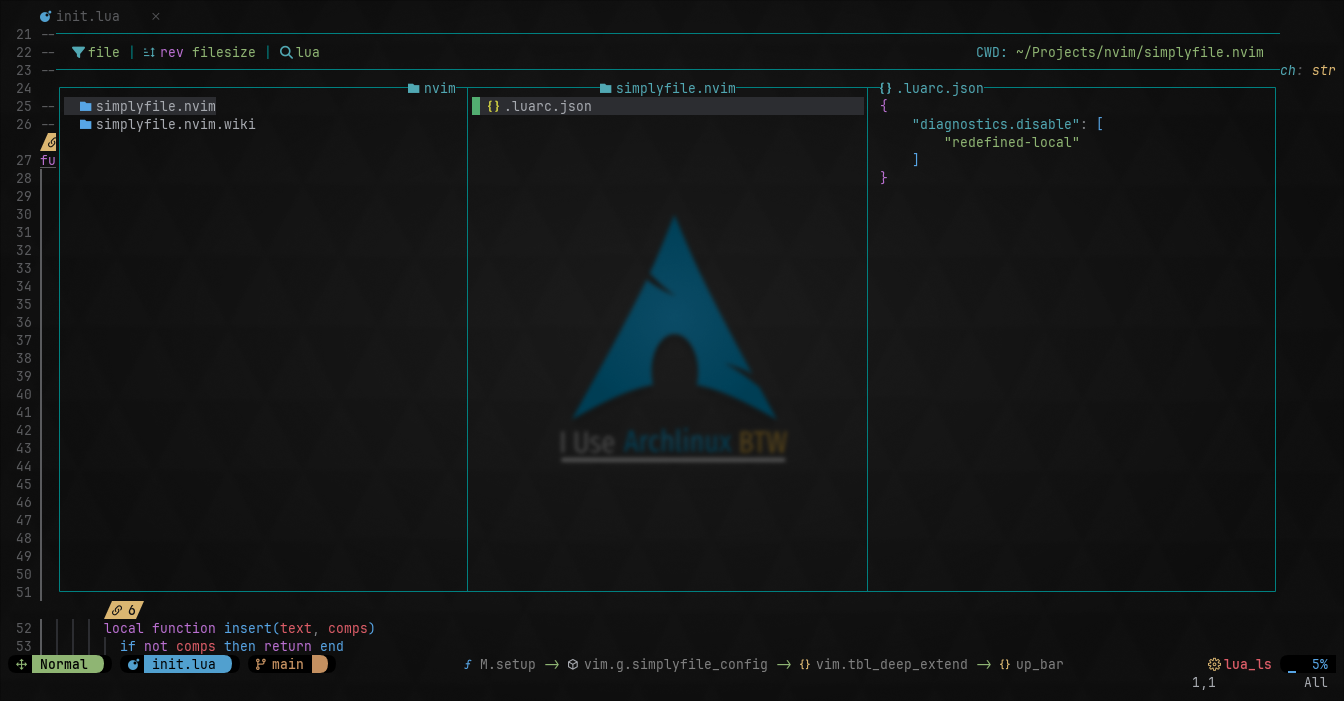Click the braces icon before up_bar
The height and width of the screenshot is (701, 1344).
(1005, 664)
